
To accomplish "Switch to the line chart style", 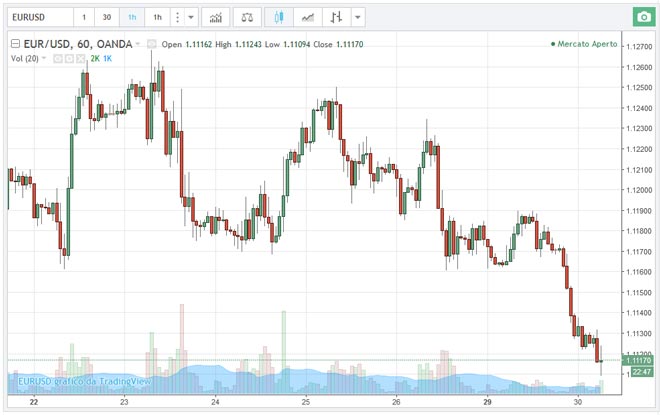I will click(310, 18).
